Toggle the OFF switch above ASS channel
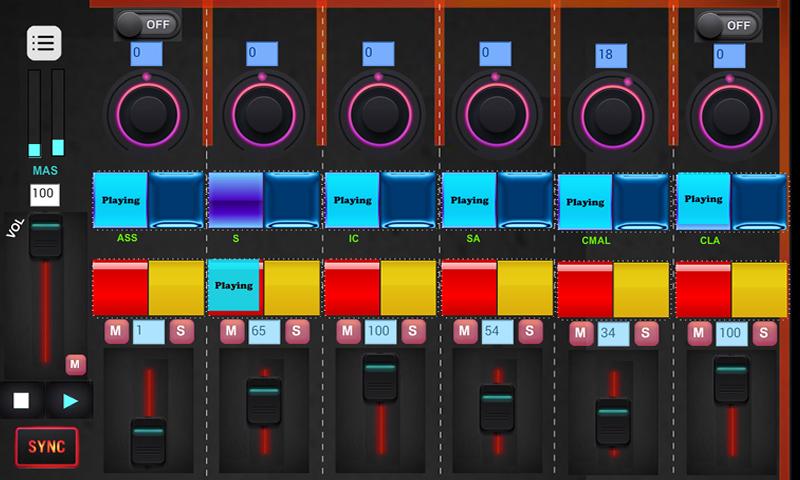This screenshot has height=480, width=800. [146, 23]
